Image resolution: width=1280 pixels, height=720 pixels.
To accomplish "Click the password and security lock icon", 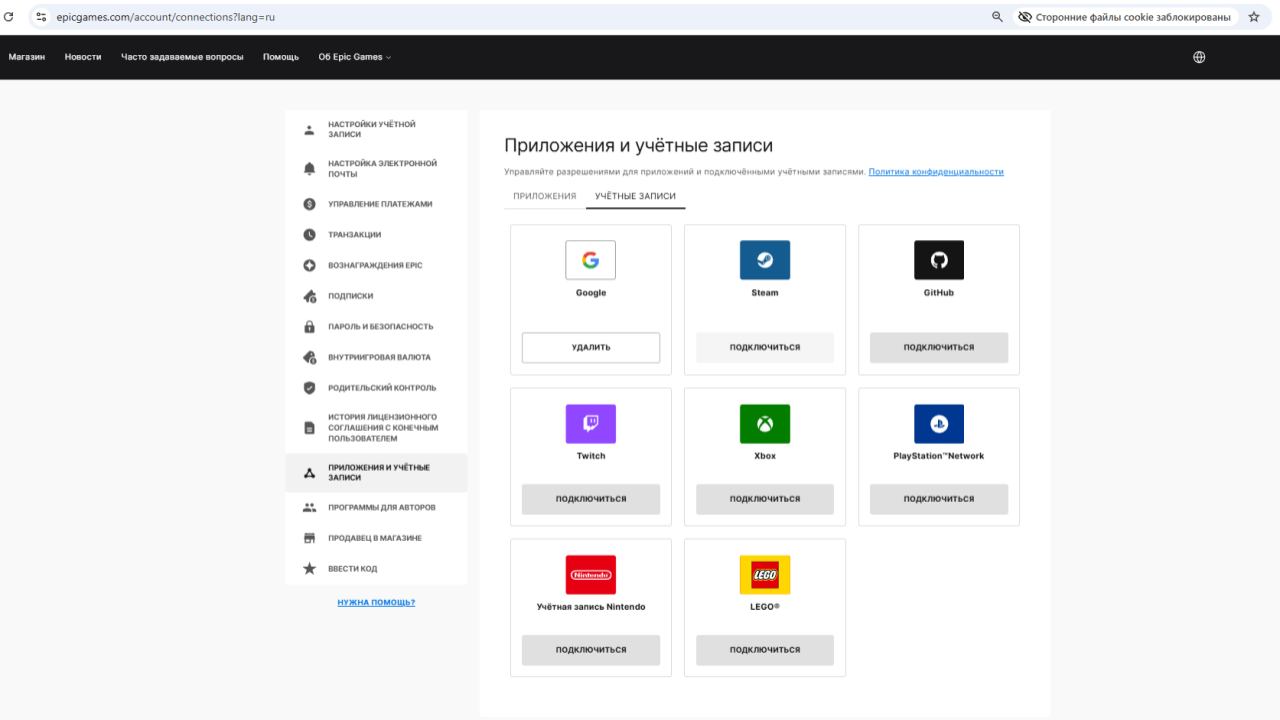I will [x=309, y=327].
